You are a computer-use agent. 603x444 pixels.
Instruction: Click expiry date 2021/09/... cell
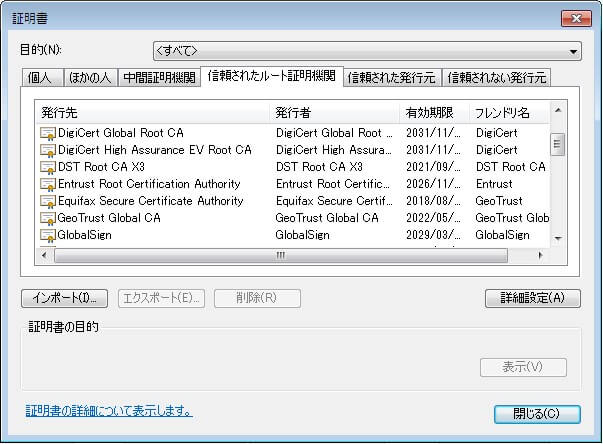[x=433, y=167]
